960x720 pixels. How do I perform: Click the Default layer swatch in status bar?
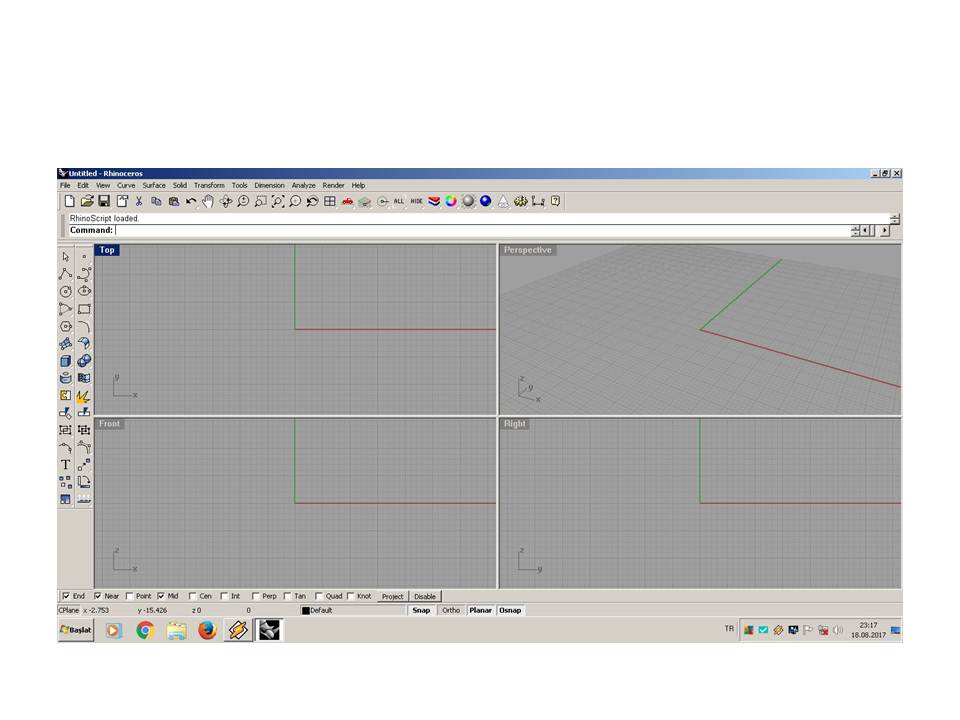[x=306, y=610]
